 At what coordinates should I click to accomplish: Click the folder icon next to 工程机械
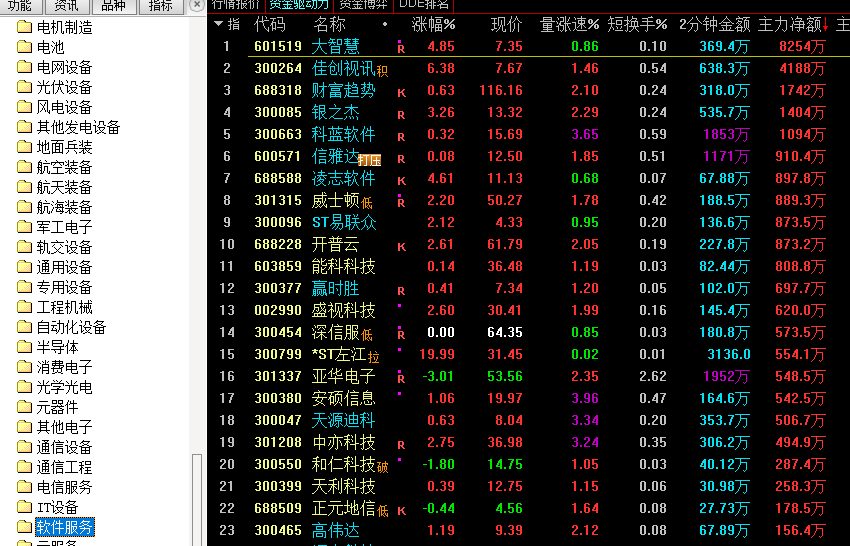(x=24, y=307)
